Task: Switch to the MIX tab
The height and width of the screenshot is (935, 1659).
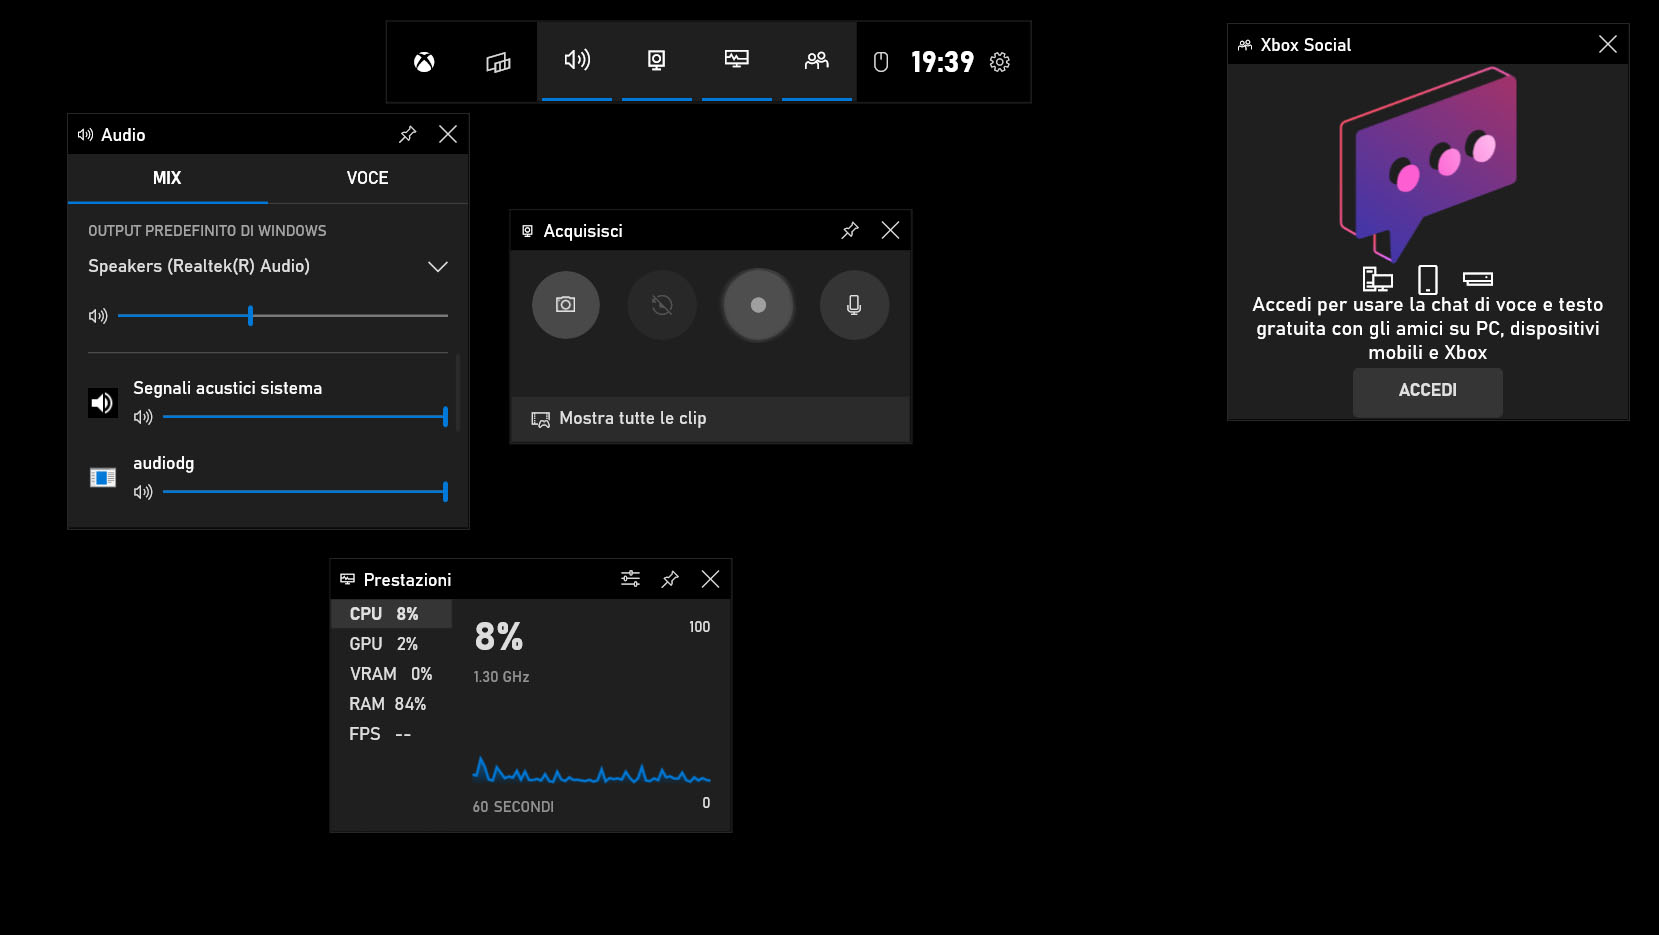Action: tap(167, 178)
